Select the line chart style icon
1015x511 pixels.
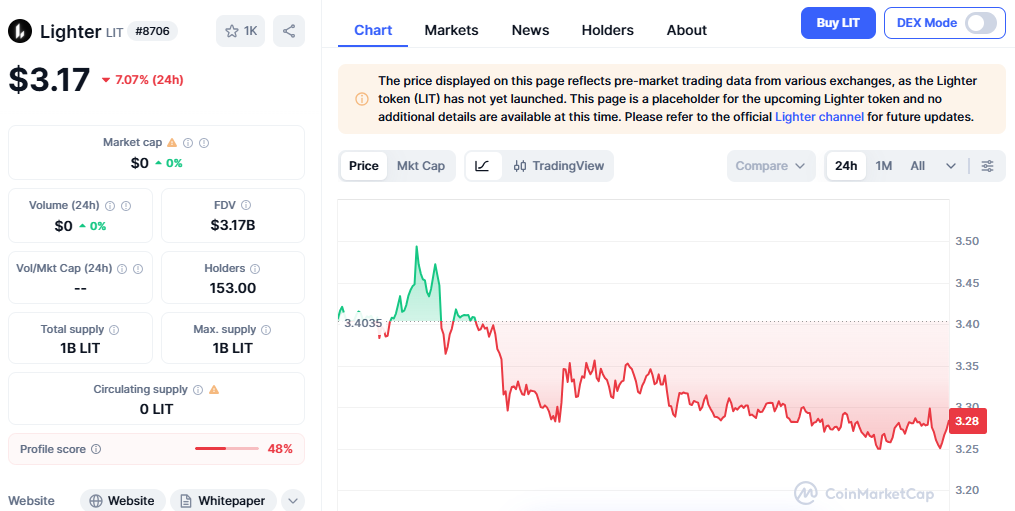482,166
